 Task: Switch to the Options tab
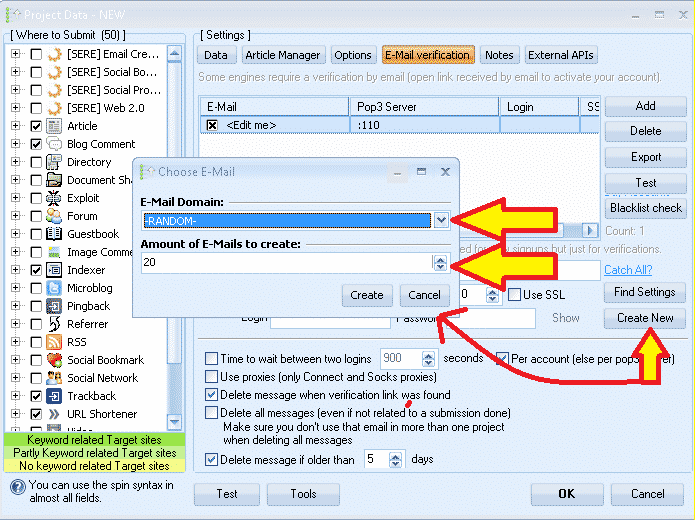click(353, 55)
